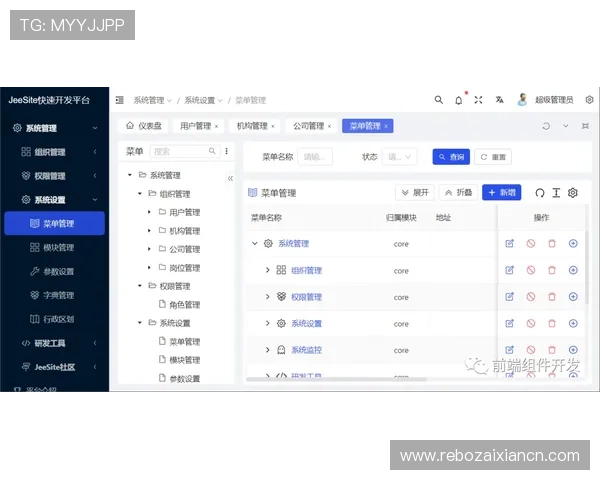Open the 状态 status dropdown

pos(399,157)
